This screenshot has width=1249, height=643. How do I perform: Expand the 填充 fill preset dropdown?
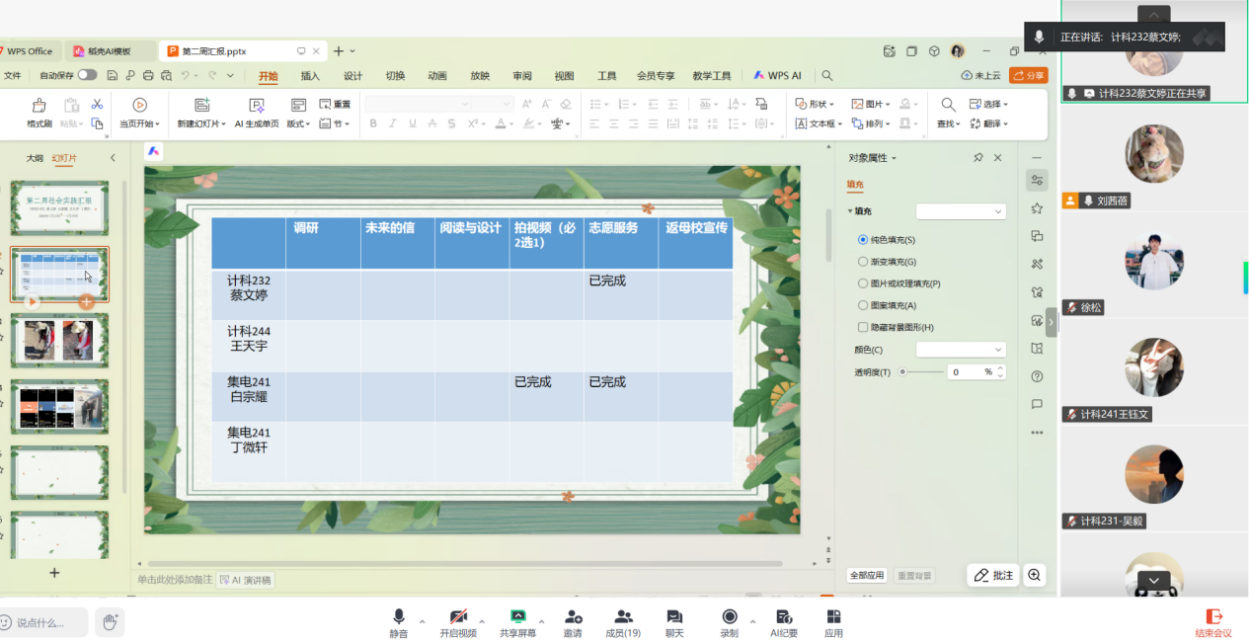coord(960,212)
